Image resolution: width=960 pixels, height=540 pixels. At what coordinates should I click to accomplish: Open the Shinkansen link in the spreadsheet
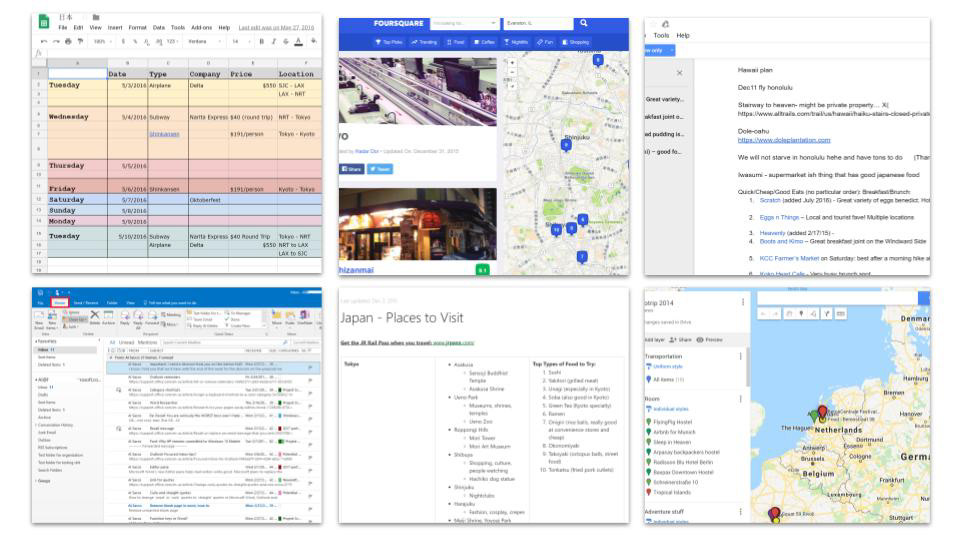pyautogui.click(x=164, y=133)
